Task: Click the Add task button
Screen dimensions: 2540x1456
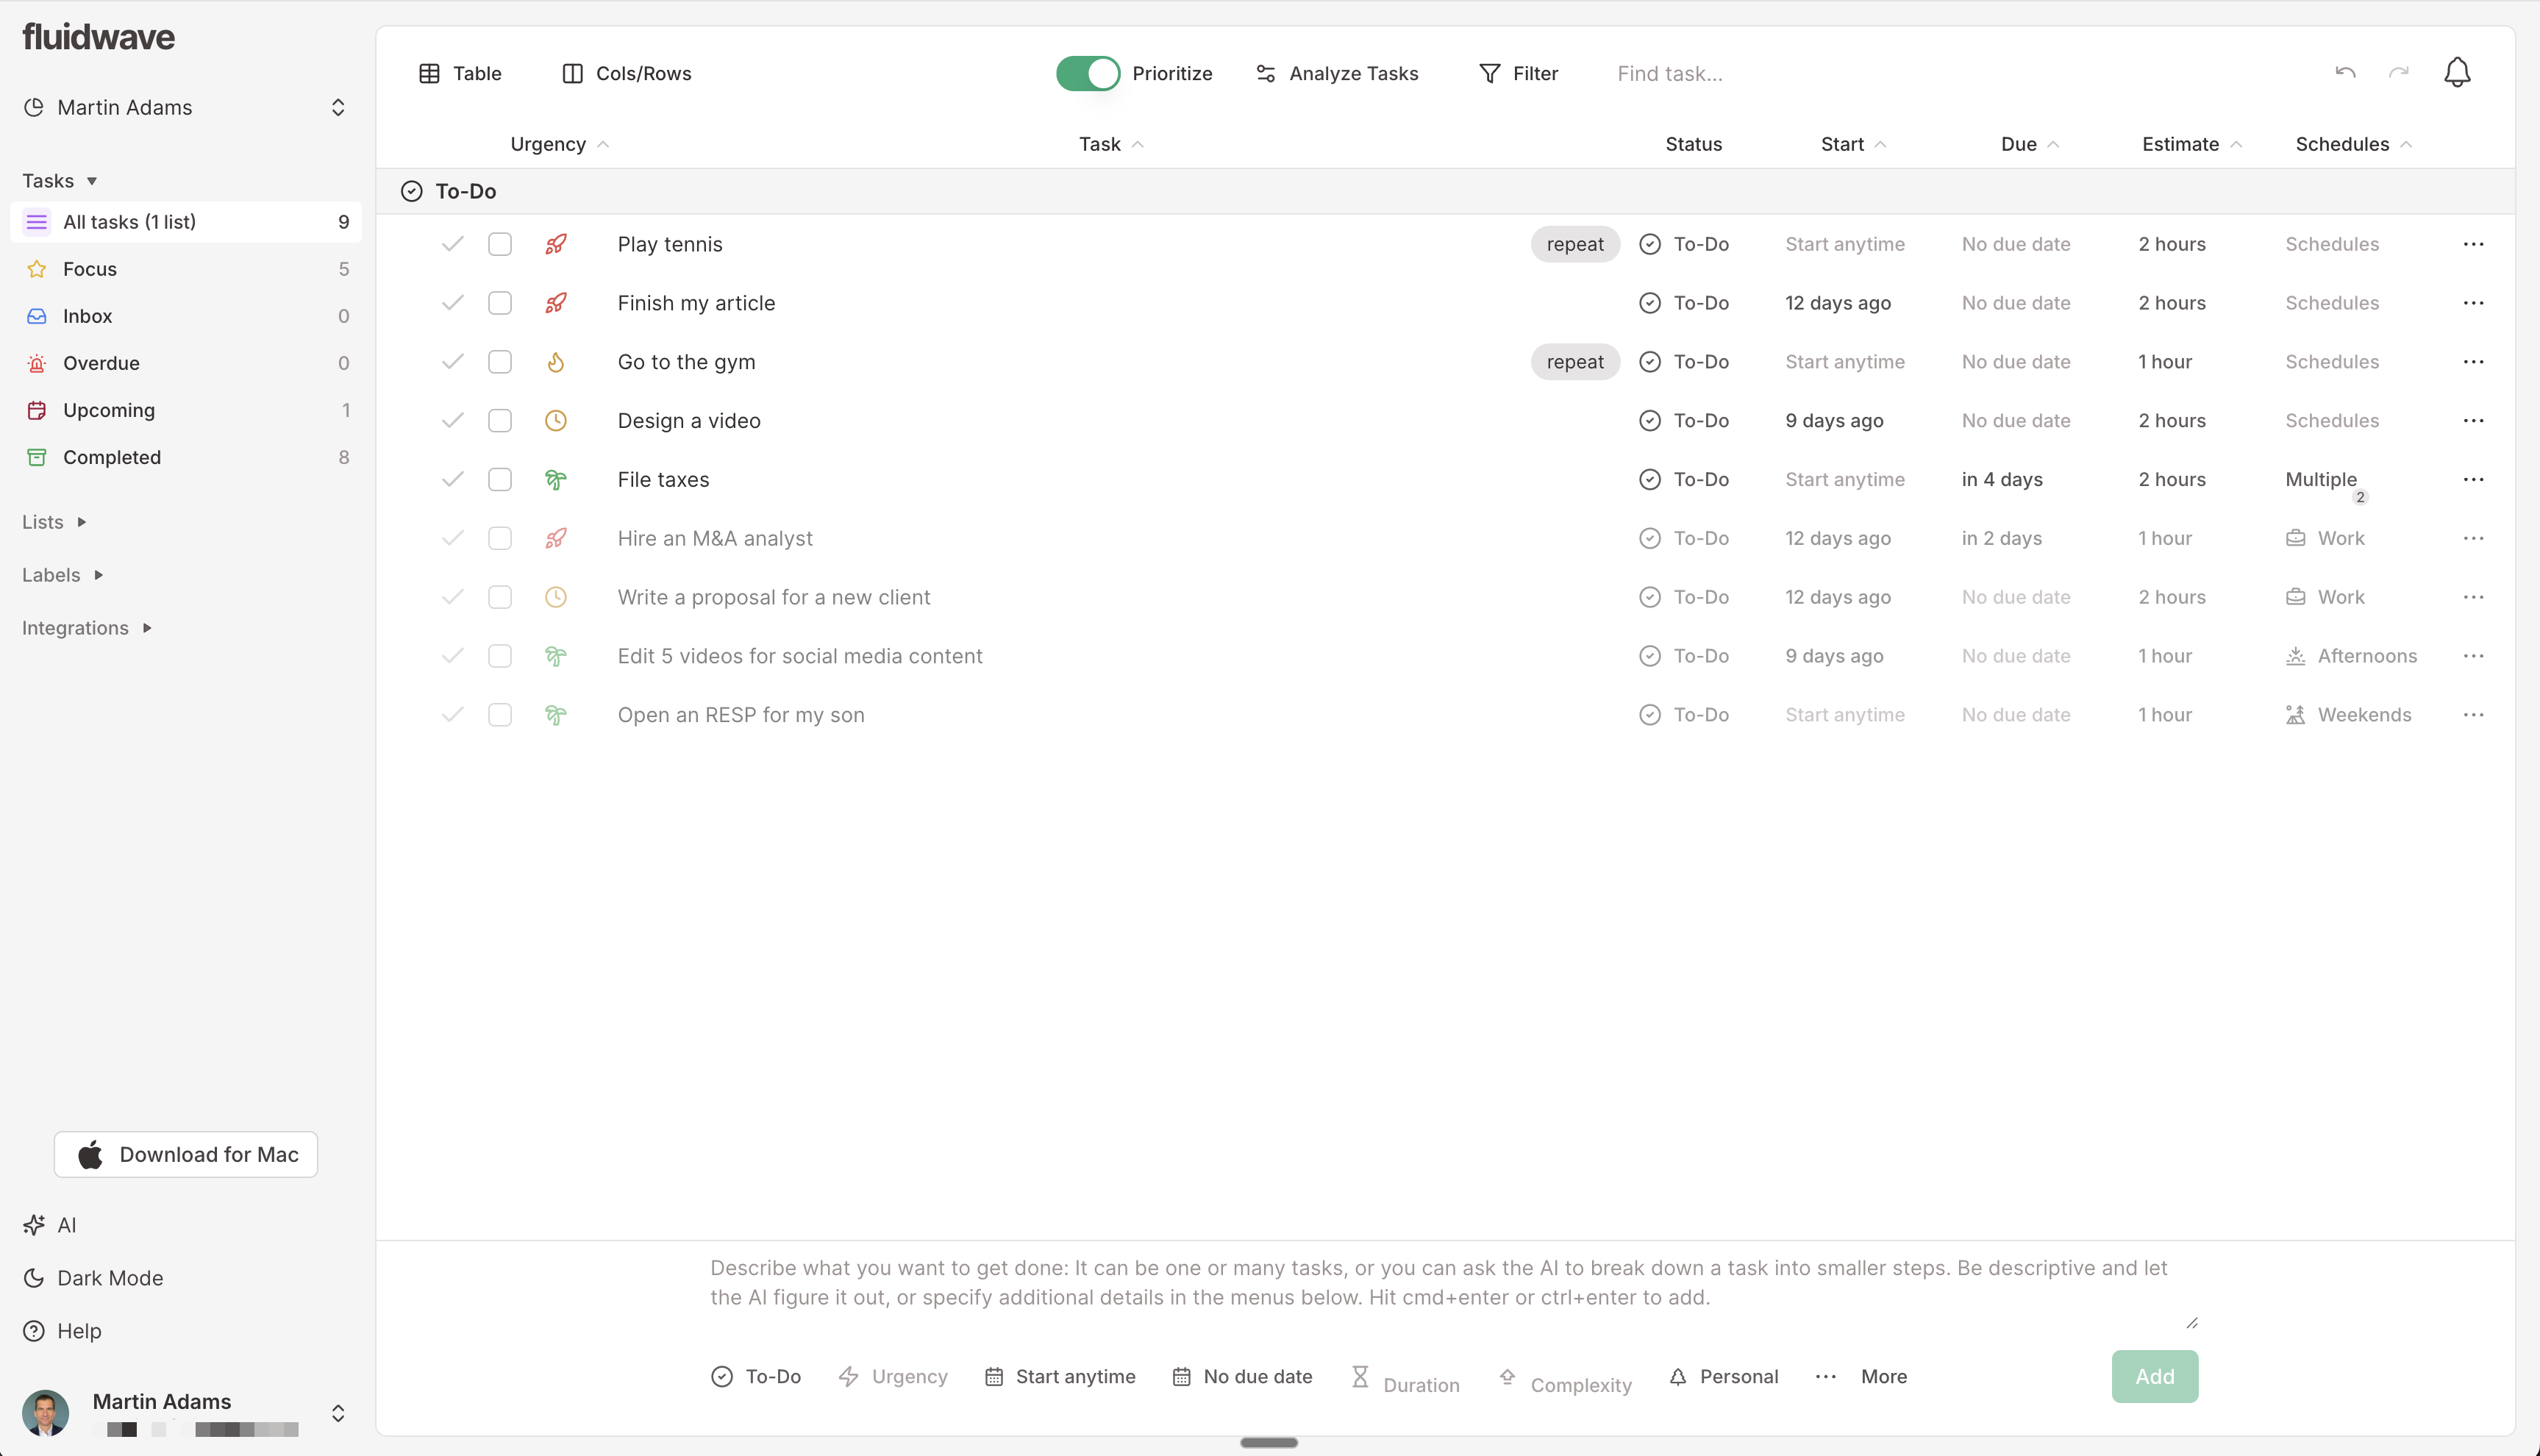Action: coord(2155,1377)
